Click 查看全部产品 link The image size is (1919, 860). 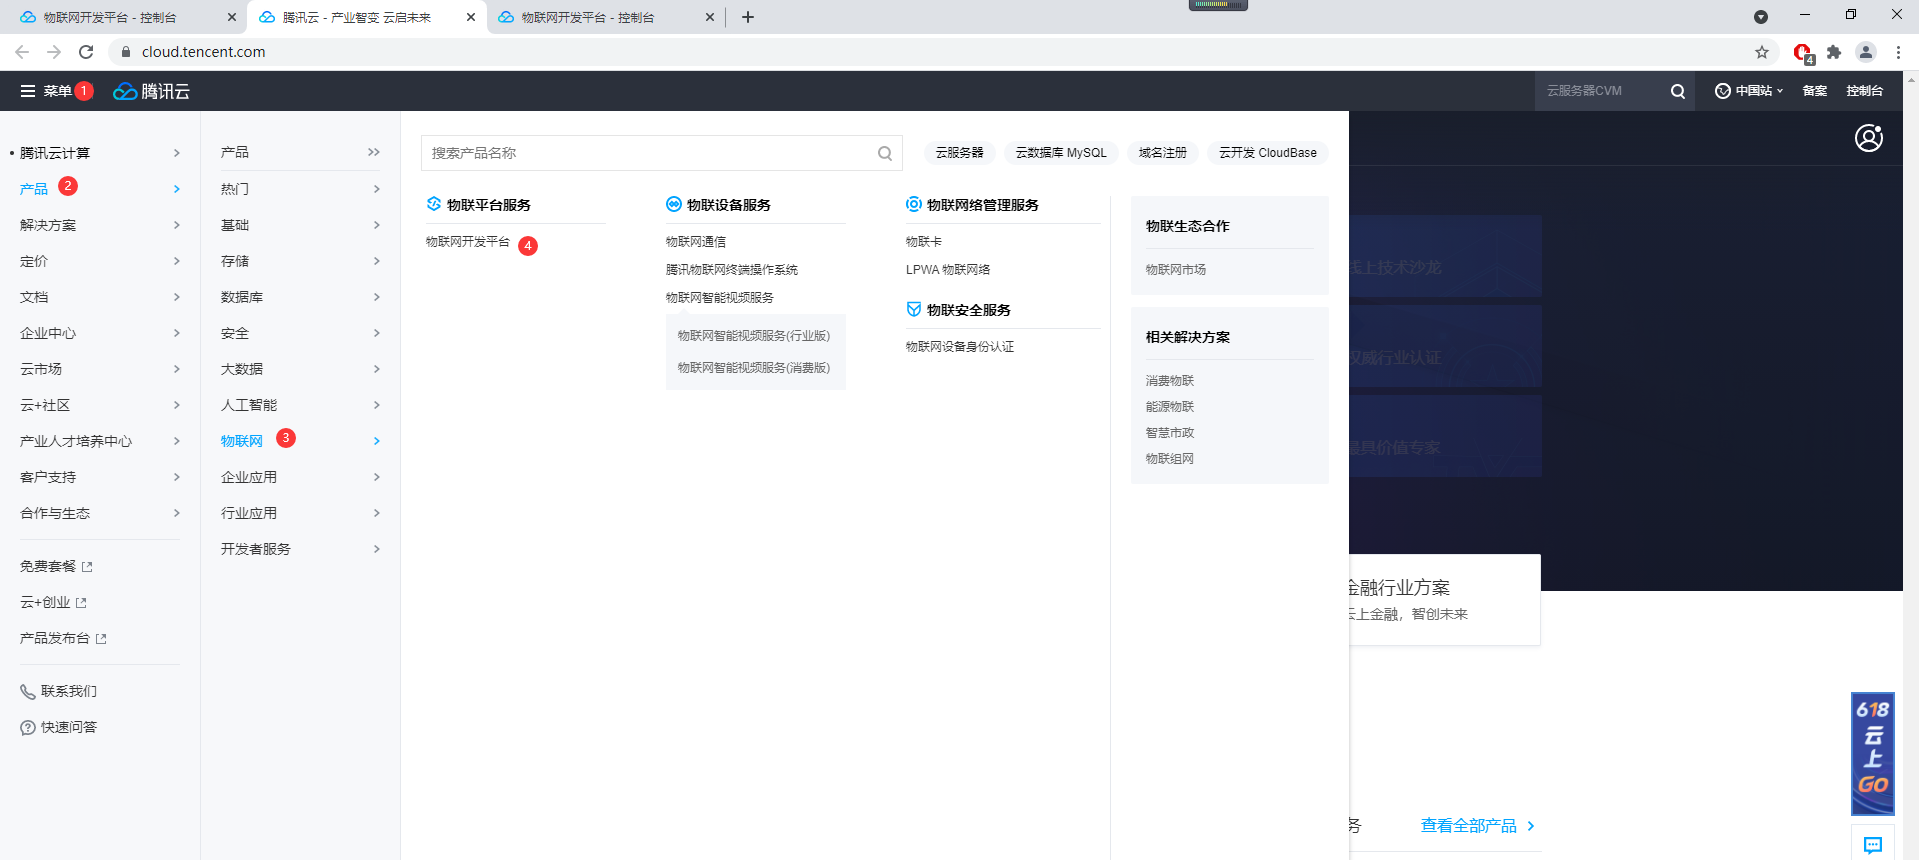point(1478,826)
